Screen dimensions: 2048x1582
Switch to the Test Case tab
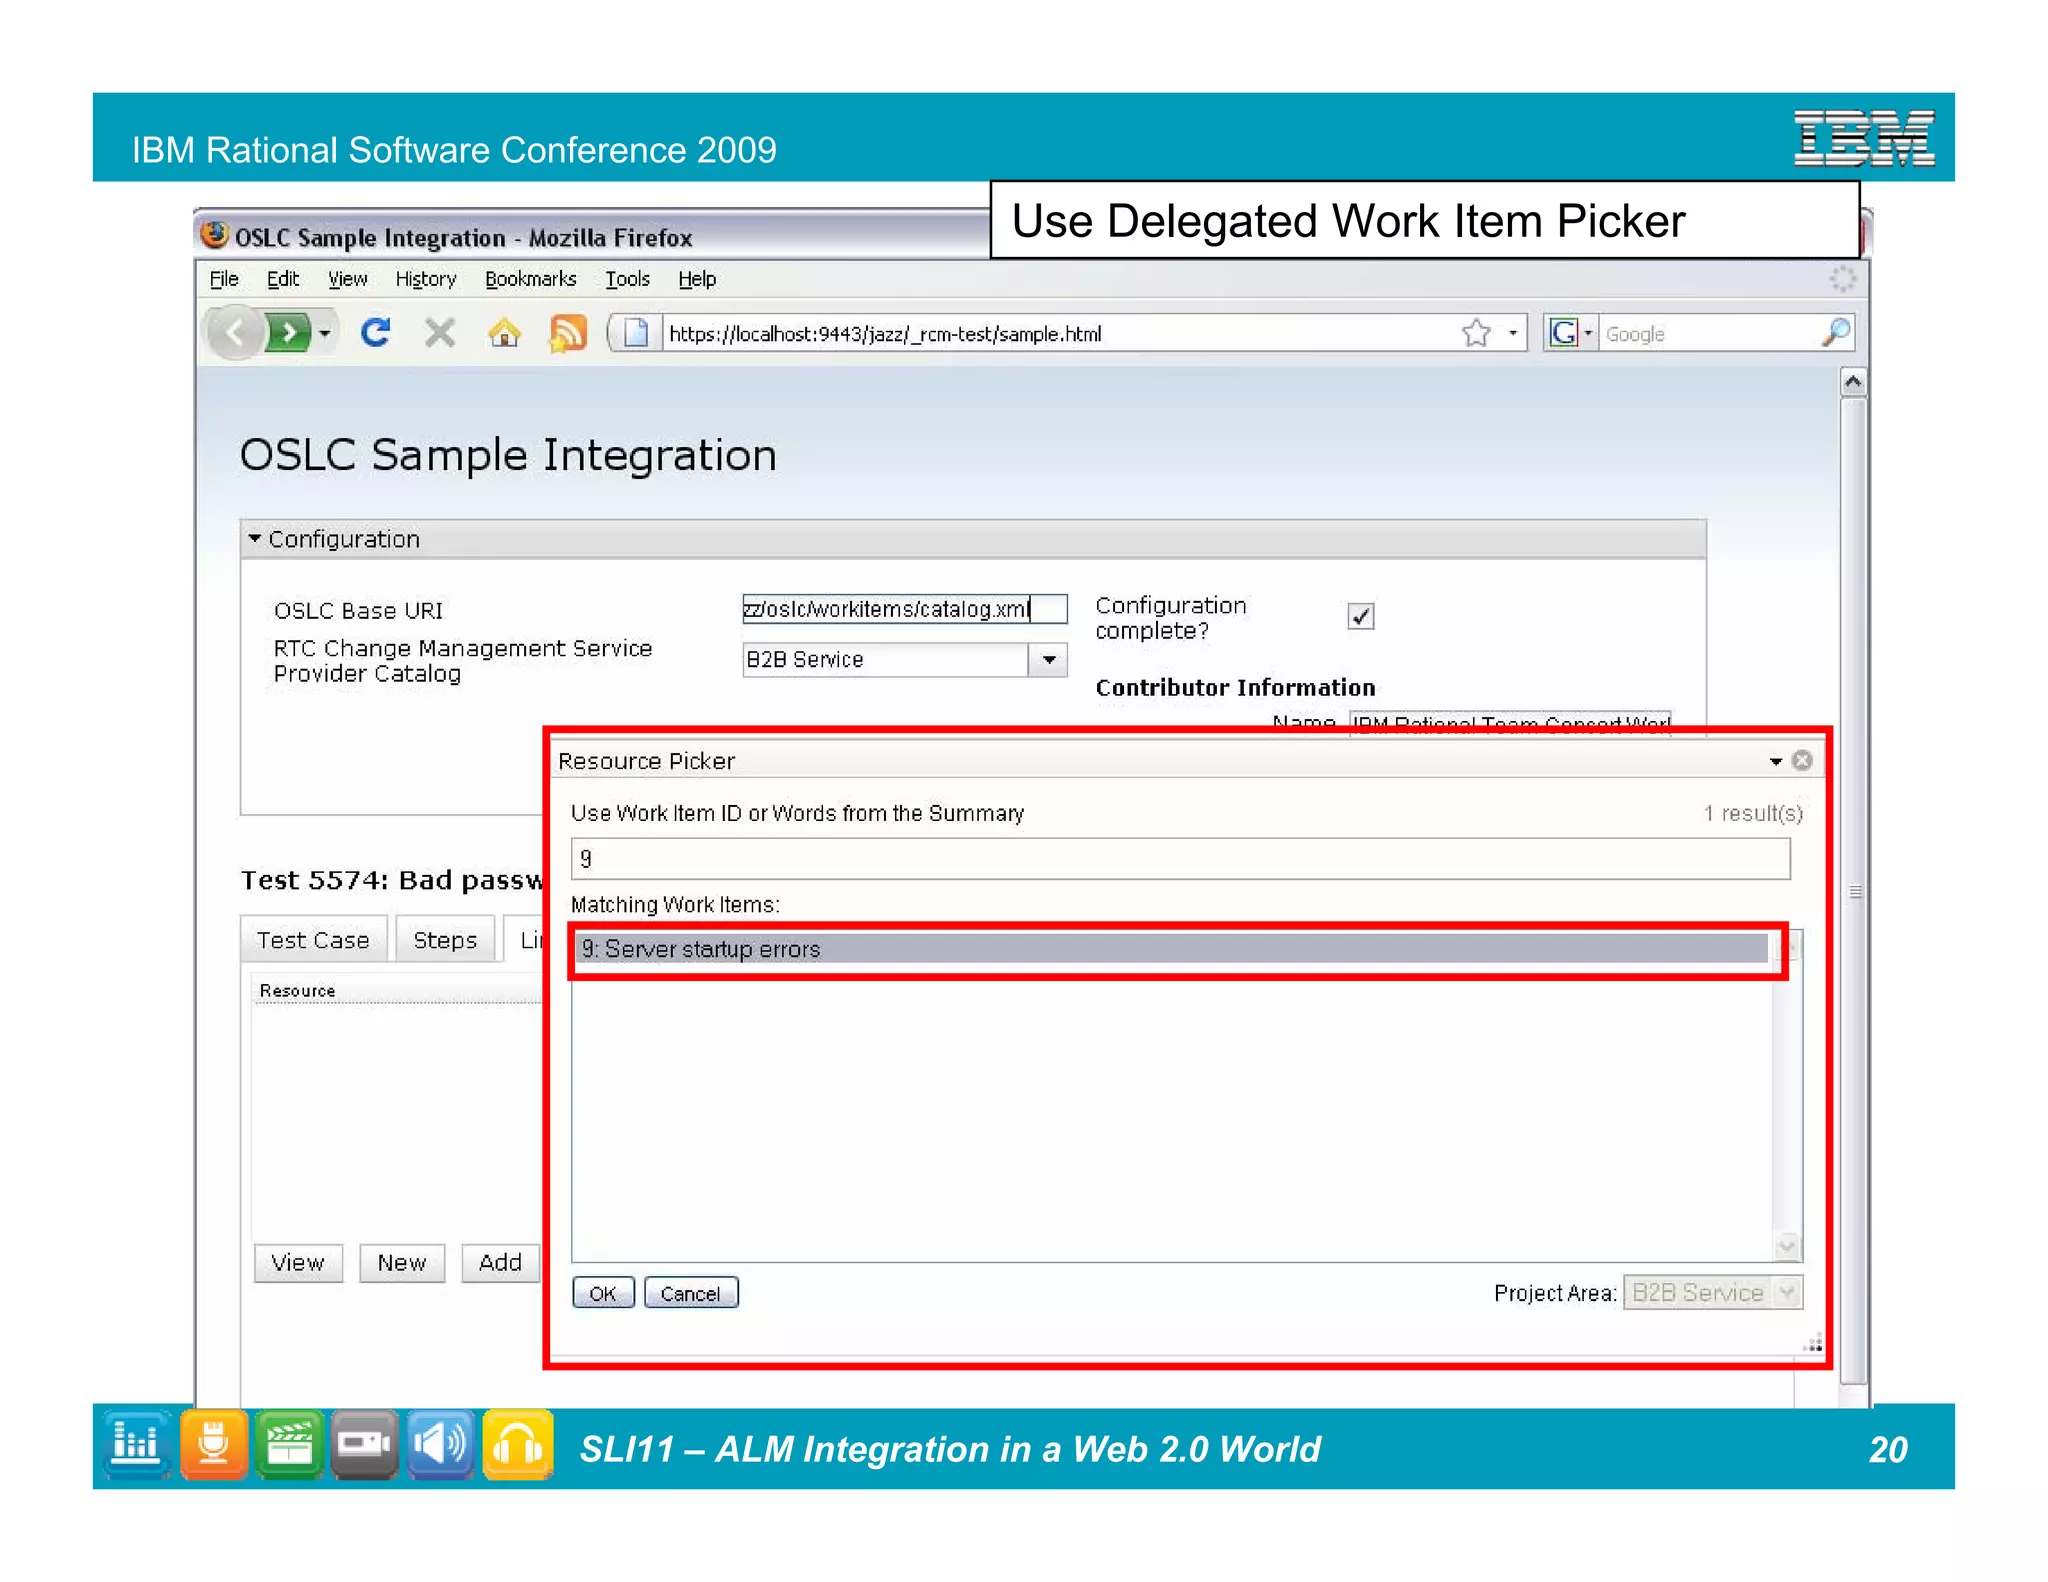[313, 940]
